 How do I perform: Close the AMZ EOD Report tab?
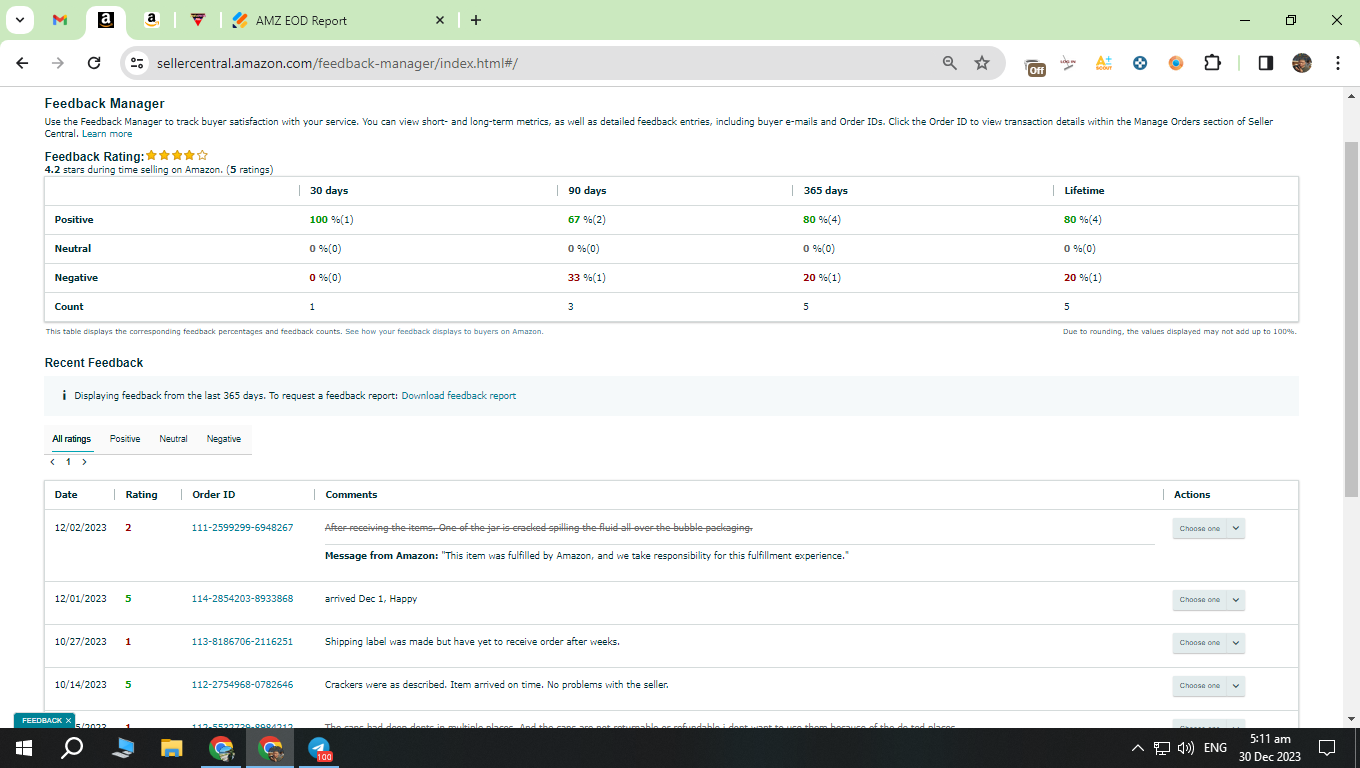[x=440, y=20]
